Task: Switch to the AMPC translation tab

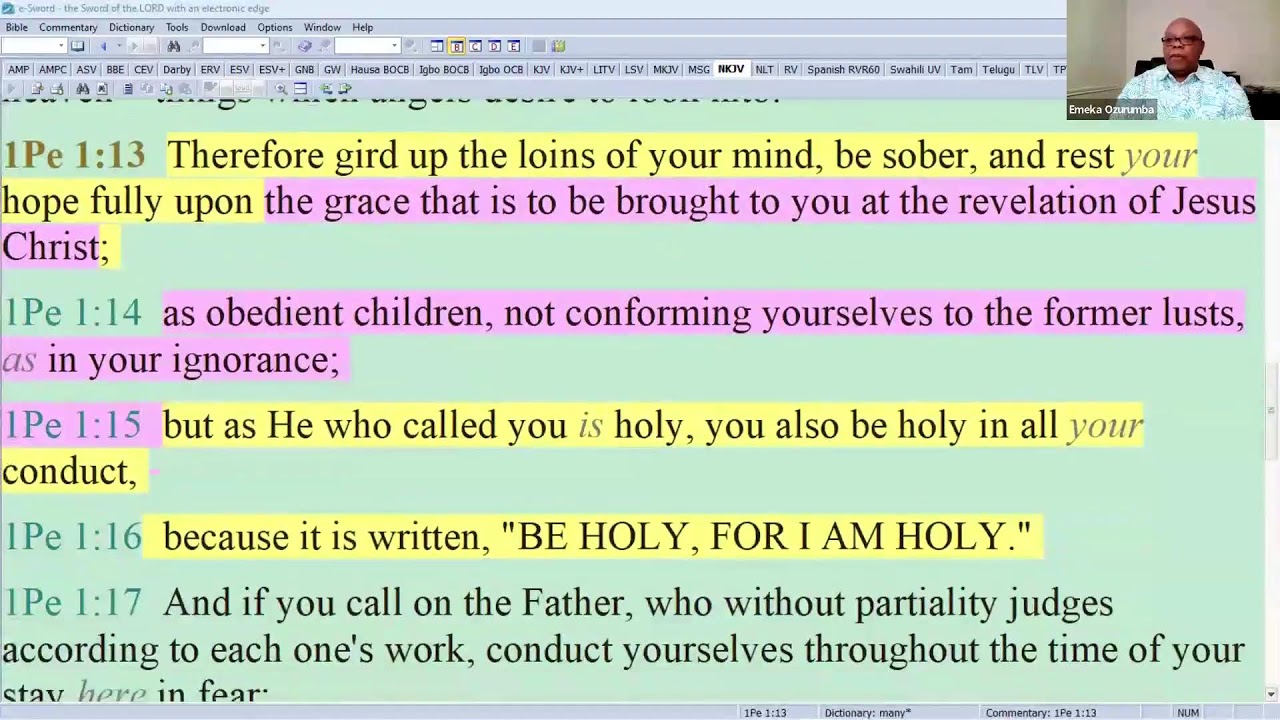Action: [x=53, y=70]
